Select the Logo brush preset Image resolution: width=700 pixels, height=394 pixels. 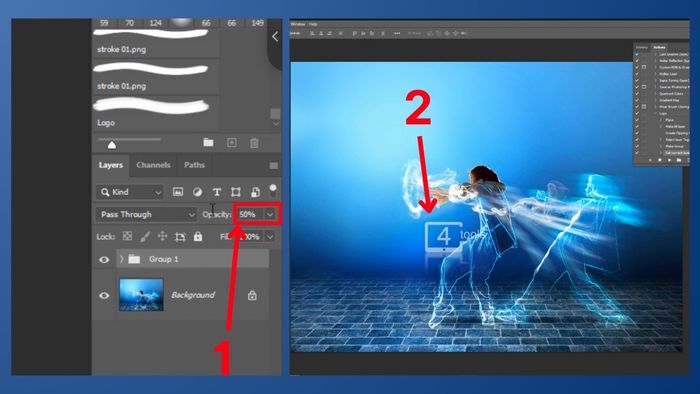pyautogui.click(x=155, y=113)
